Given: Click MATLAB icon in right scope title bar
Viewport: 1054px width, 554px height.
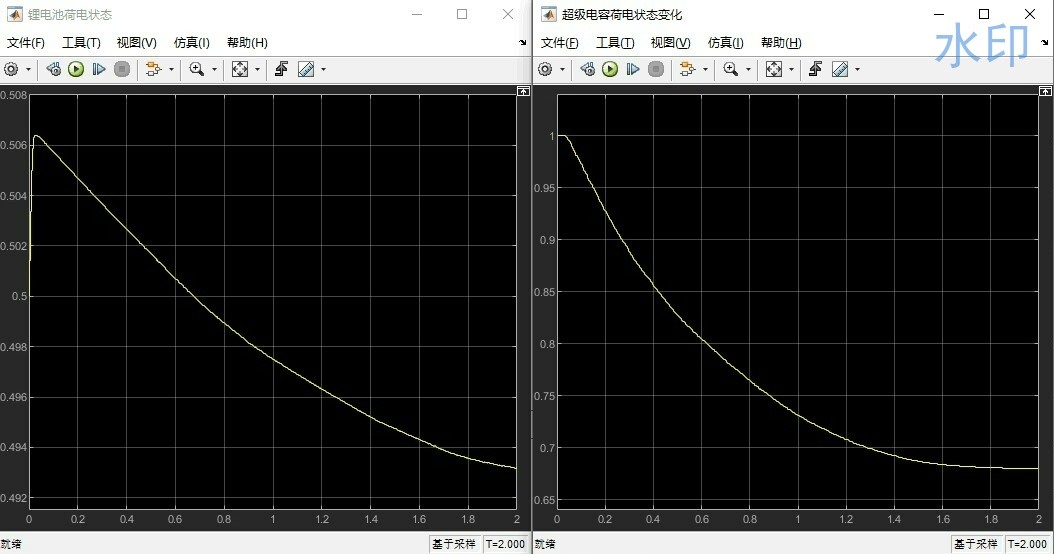Looking at the screenshot, I should coord(549,14).
